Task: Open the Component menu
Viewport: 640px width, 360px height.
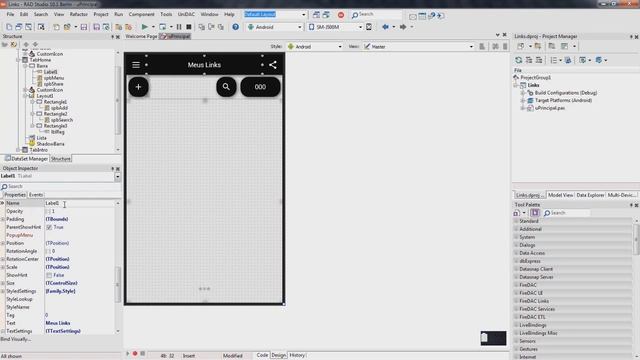Action: pos(142,14)
